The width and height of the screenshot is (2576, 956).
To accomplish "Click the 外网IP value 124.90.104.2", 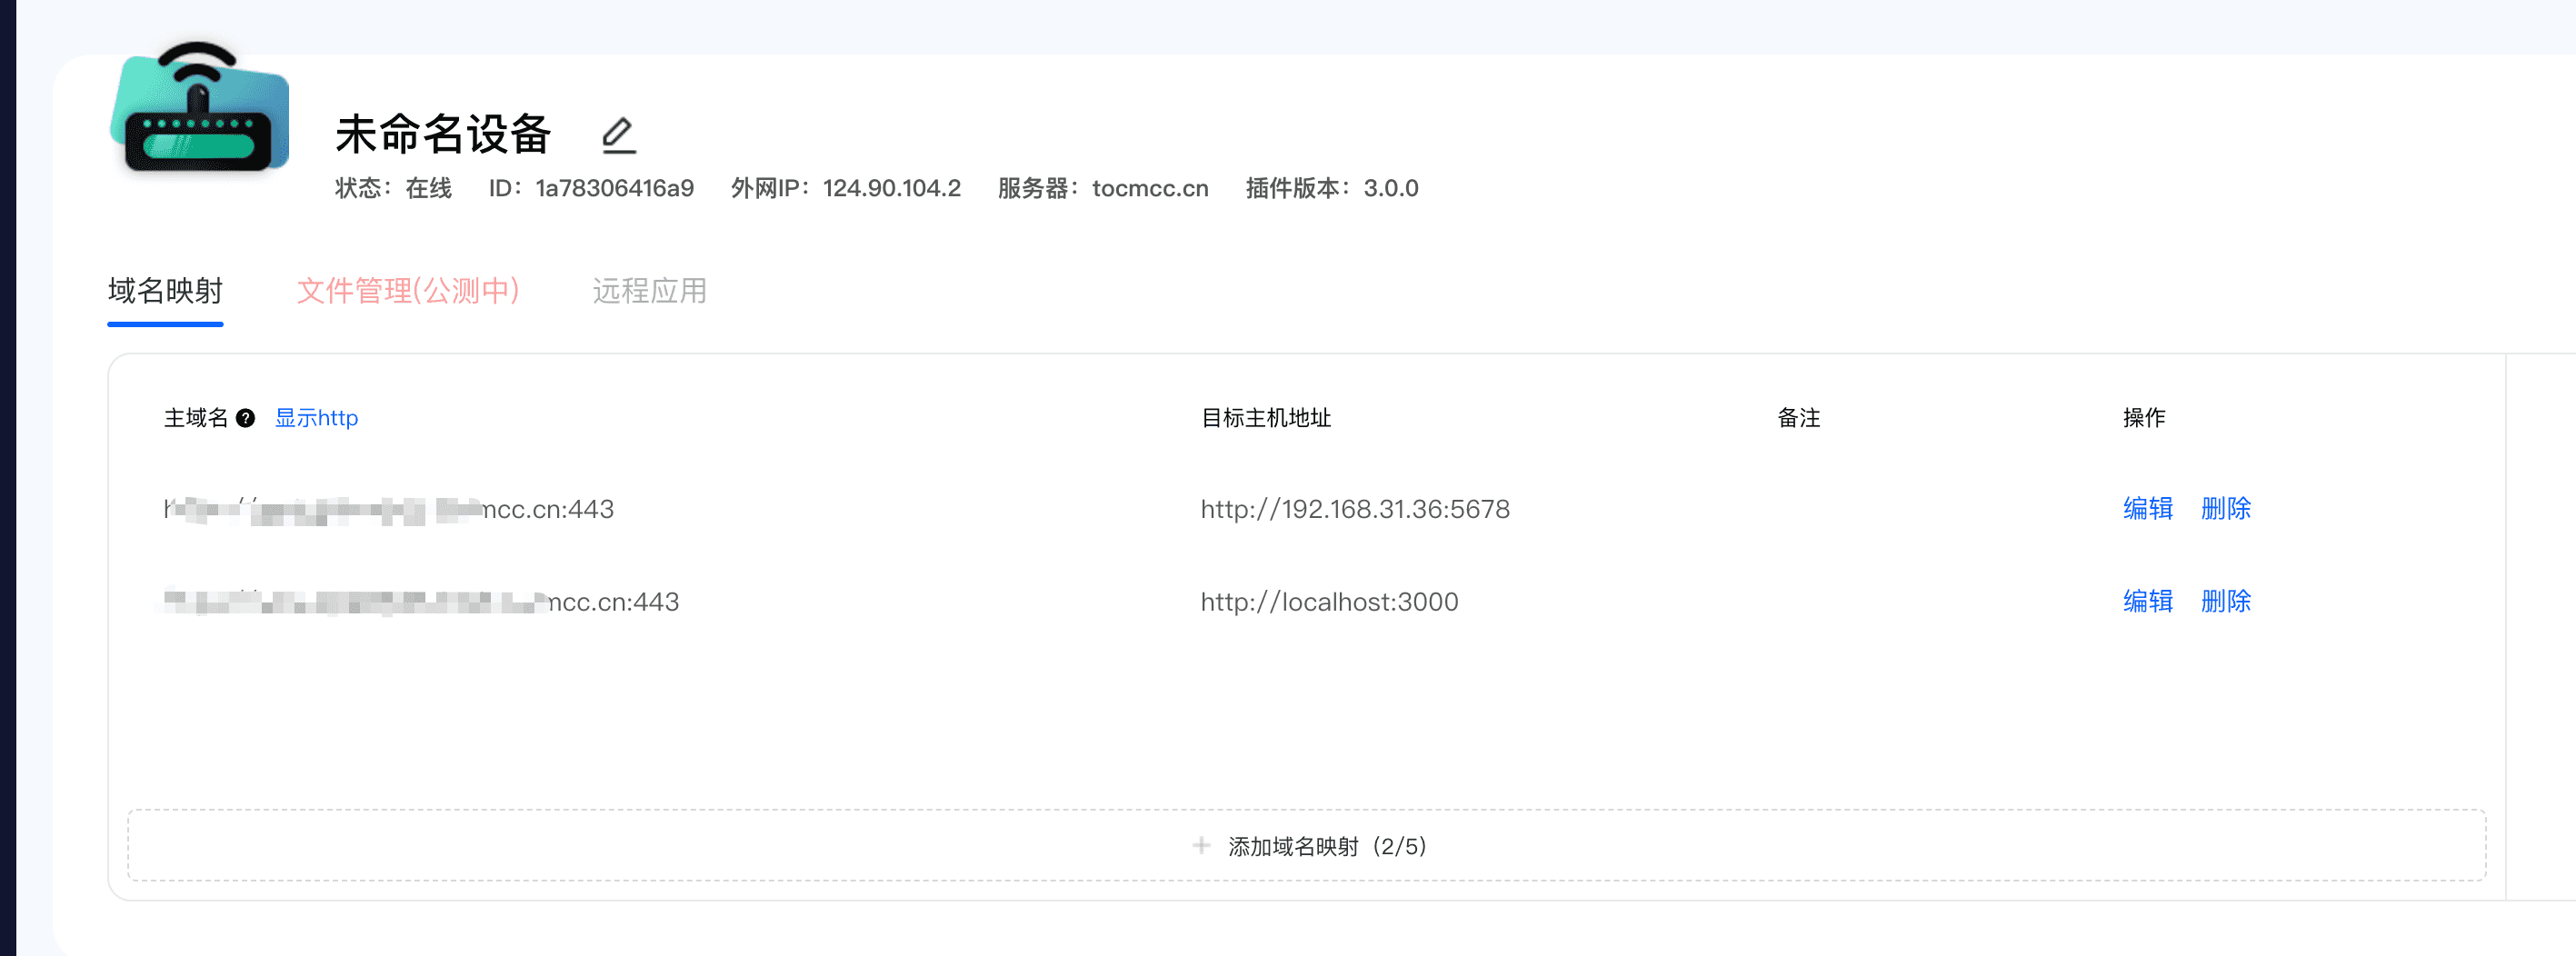I will (x=891, y=189).
